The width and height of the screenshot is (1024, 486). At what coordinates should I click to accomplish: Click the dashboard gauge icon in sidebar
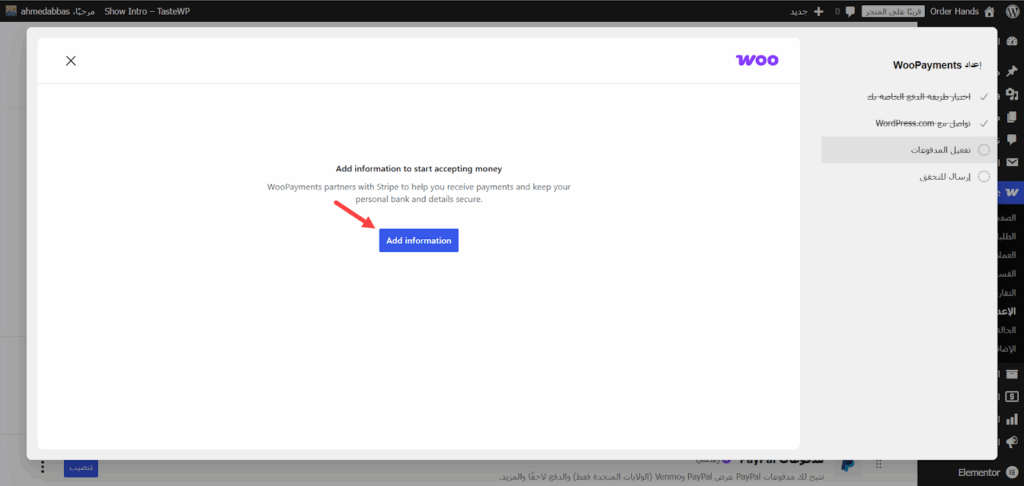pyautogui.click(x=1011, y=41)
